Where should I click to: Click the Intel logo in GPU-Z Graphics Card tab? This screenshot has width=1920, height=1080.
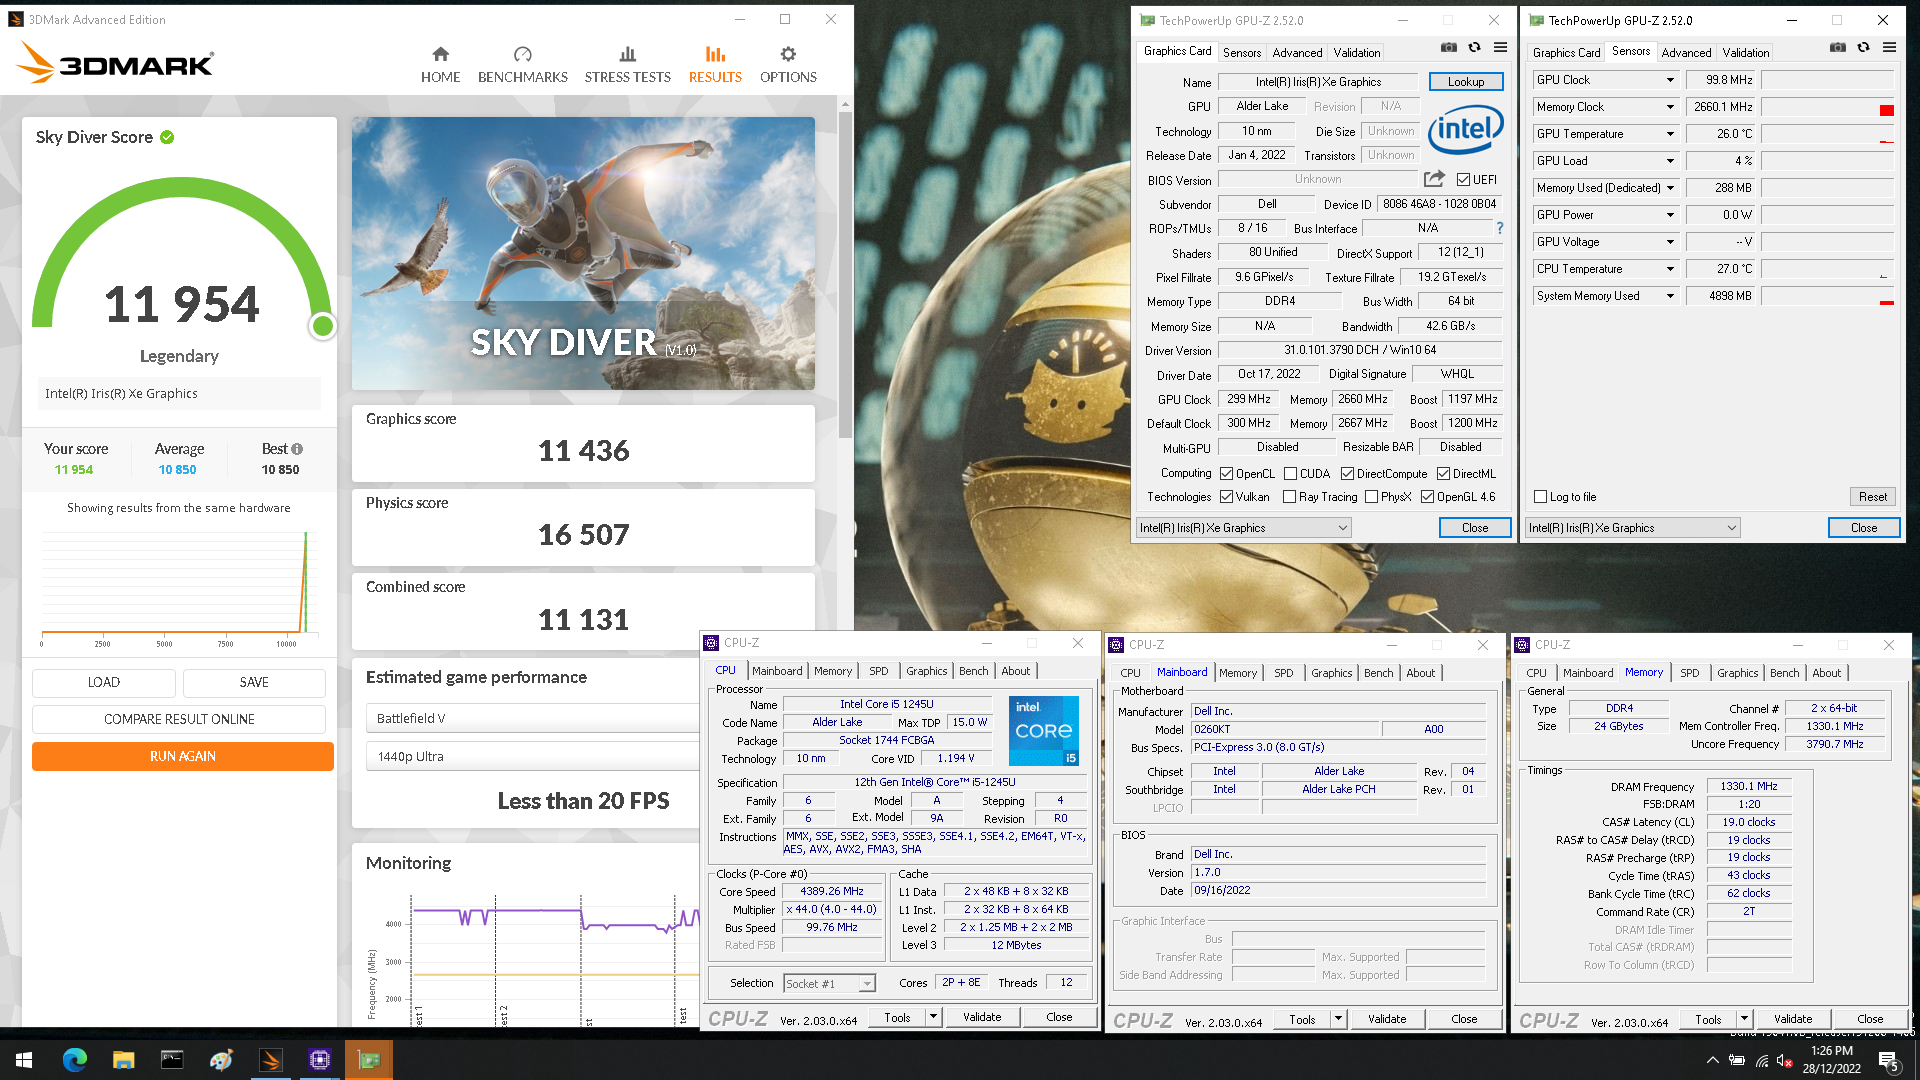tap(1466, 129)
